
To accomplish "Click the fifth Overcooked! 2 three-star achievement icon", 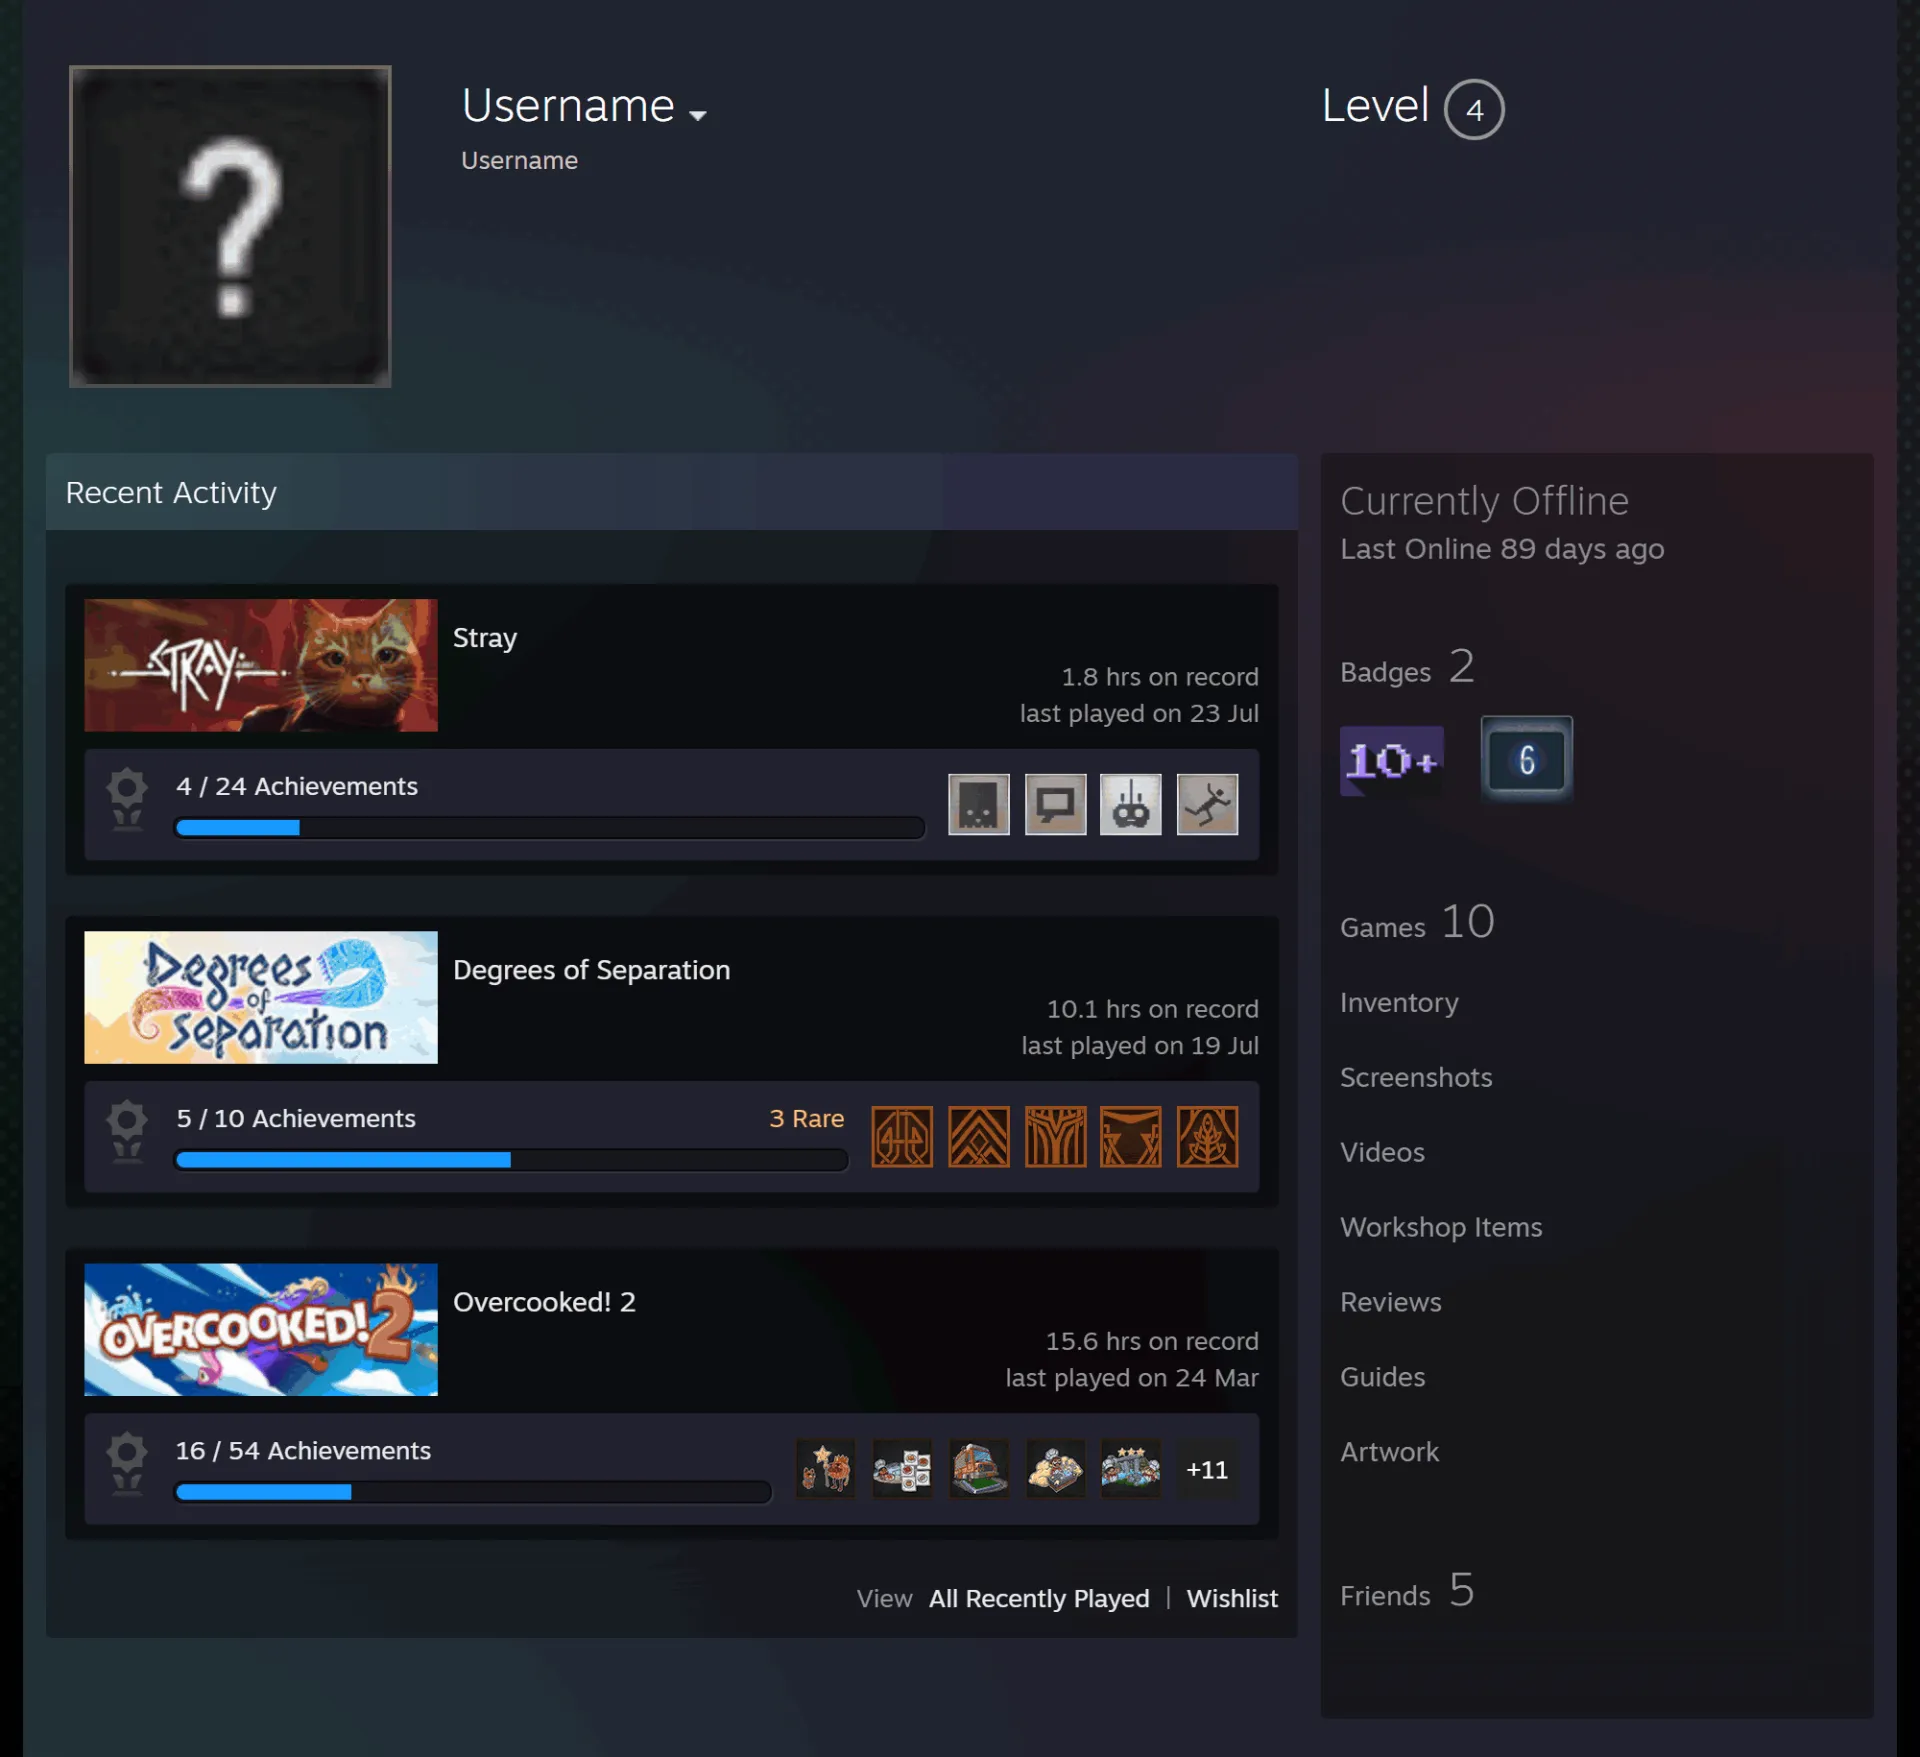I will (x=1131, y=1468).
